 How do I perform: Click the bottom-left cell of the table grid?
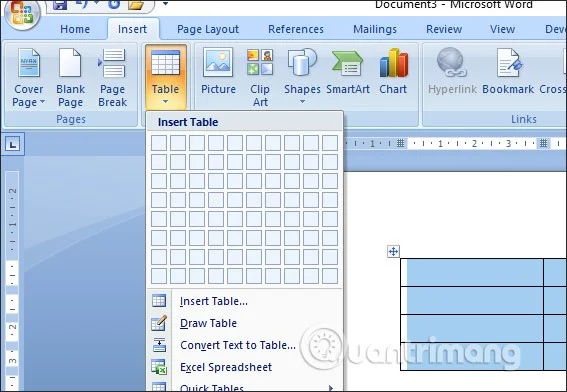[159, 276]
